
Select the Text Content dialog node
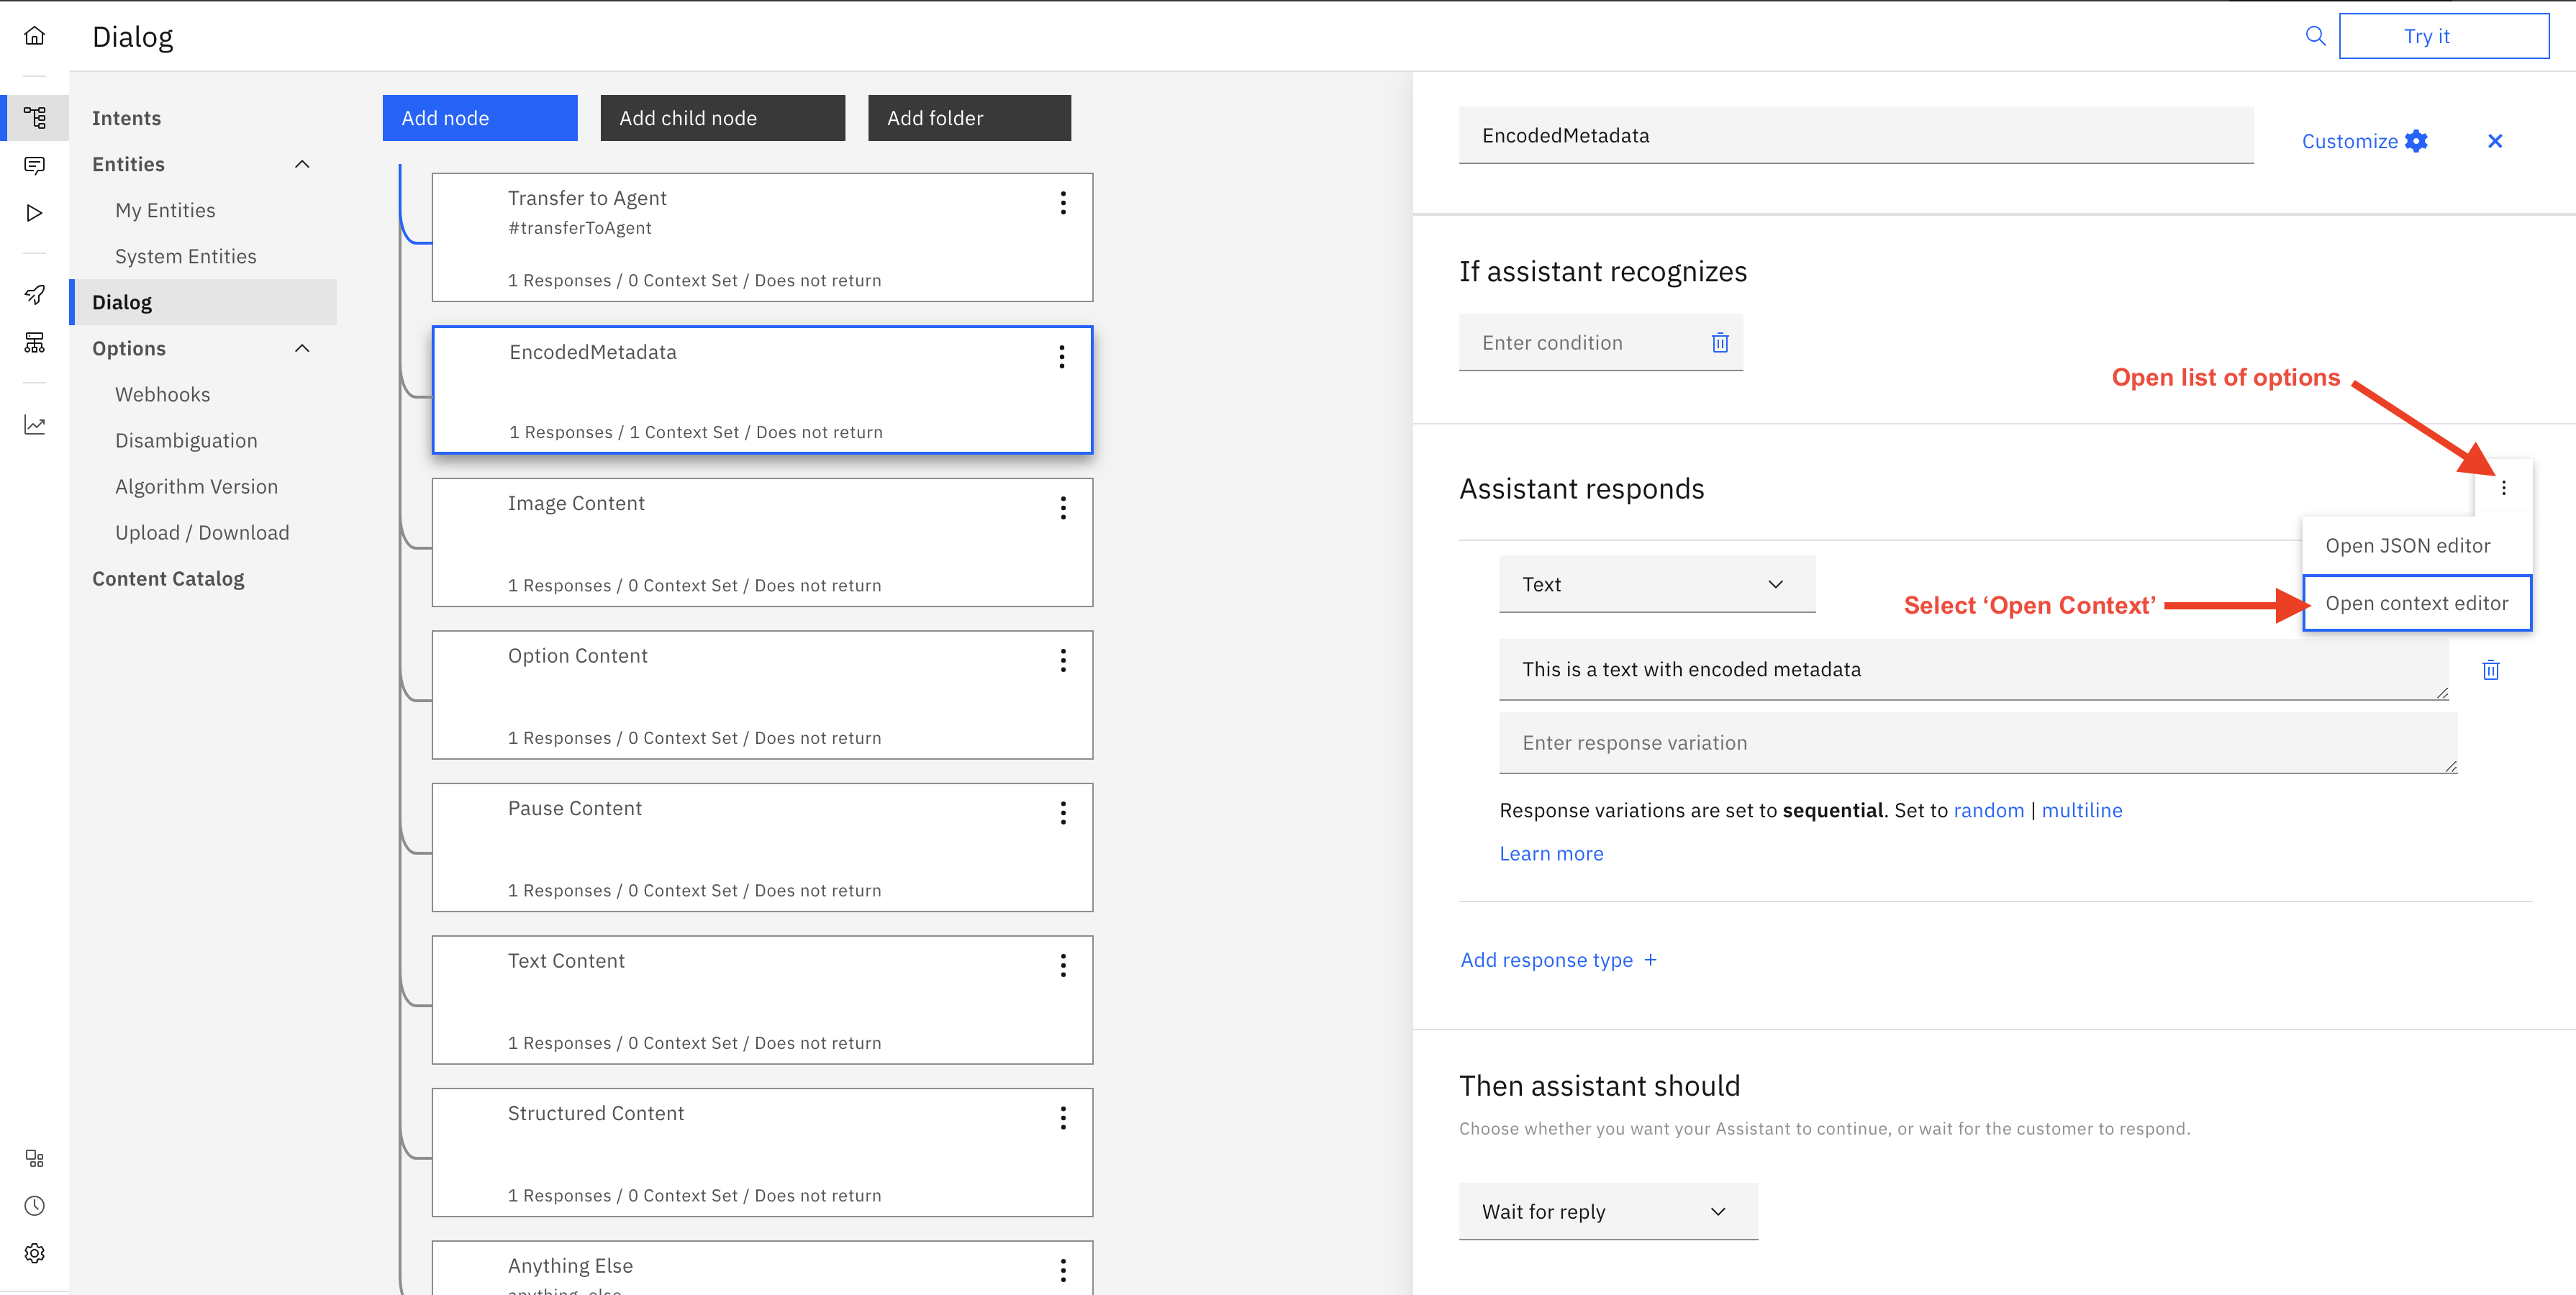[x=762, y=1000]
